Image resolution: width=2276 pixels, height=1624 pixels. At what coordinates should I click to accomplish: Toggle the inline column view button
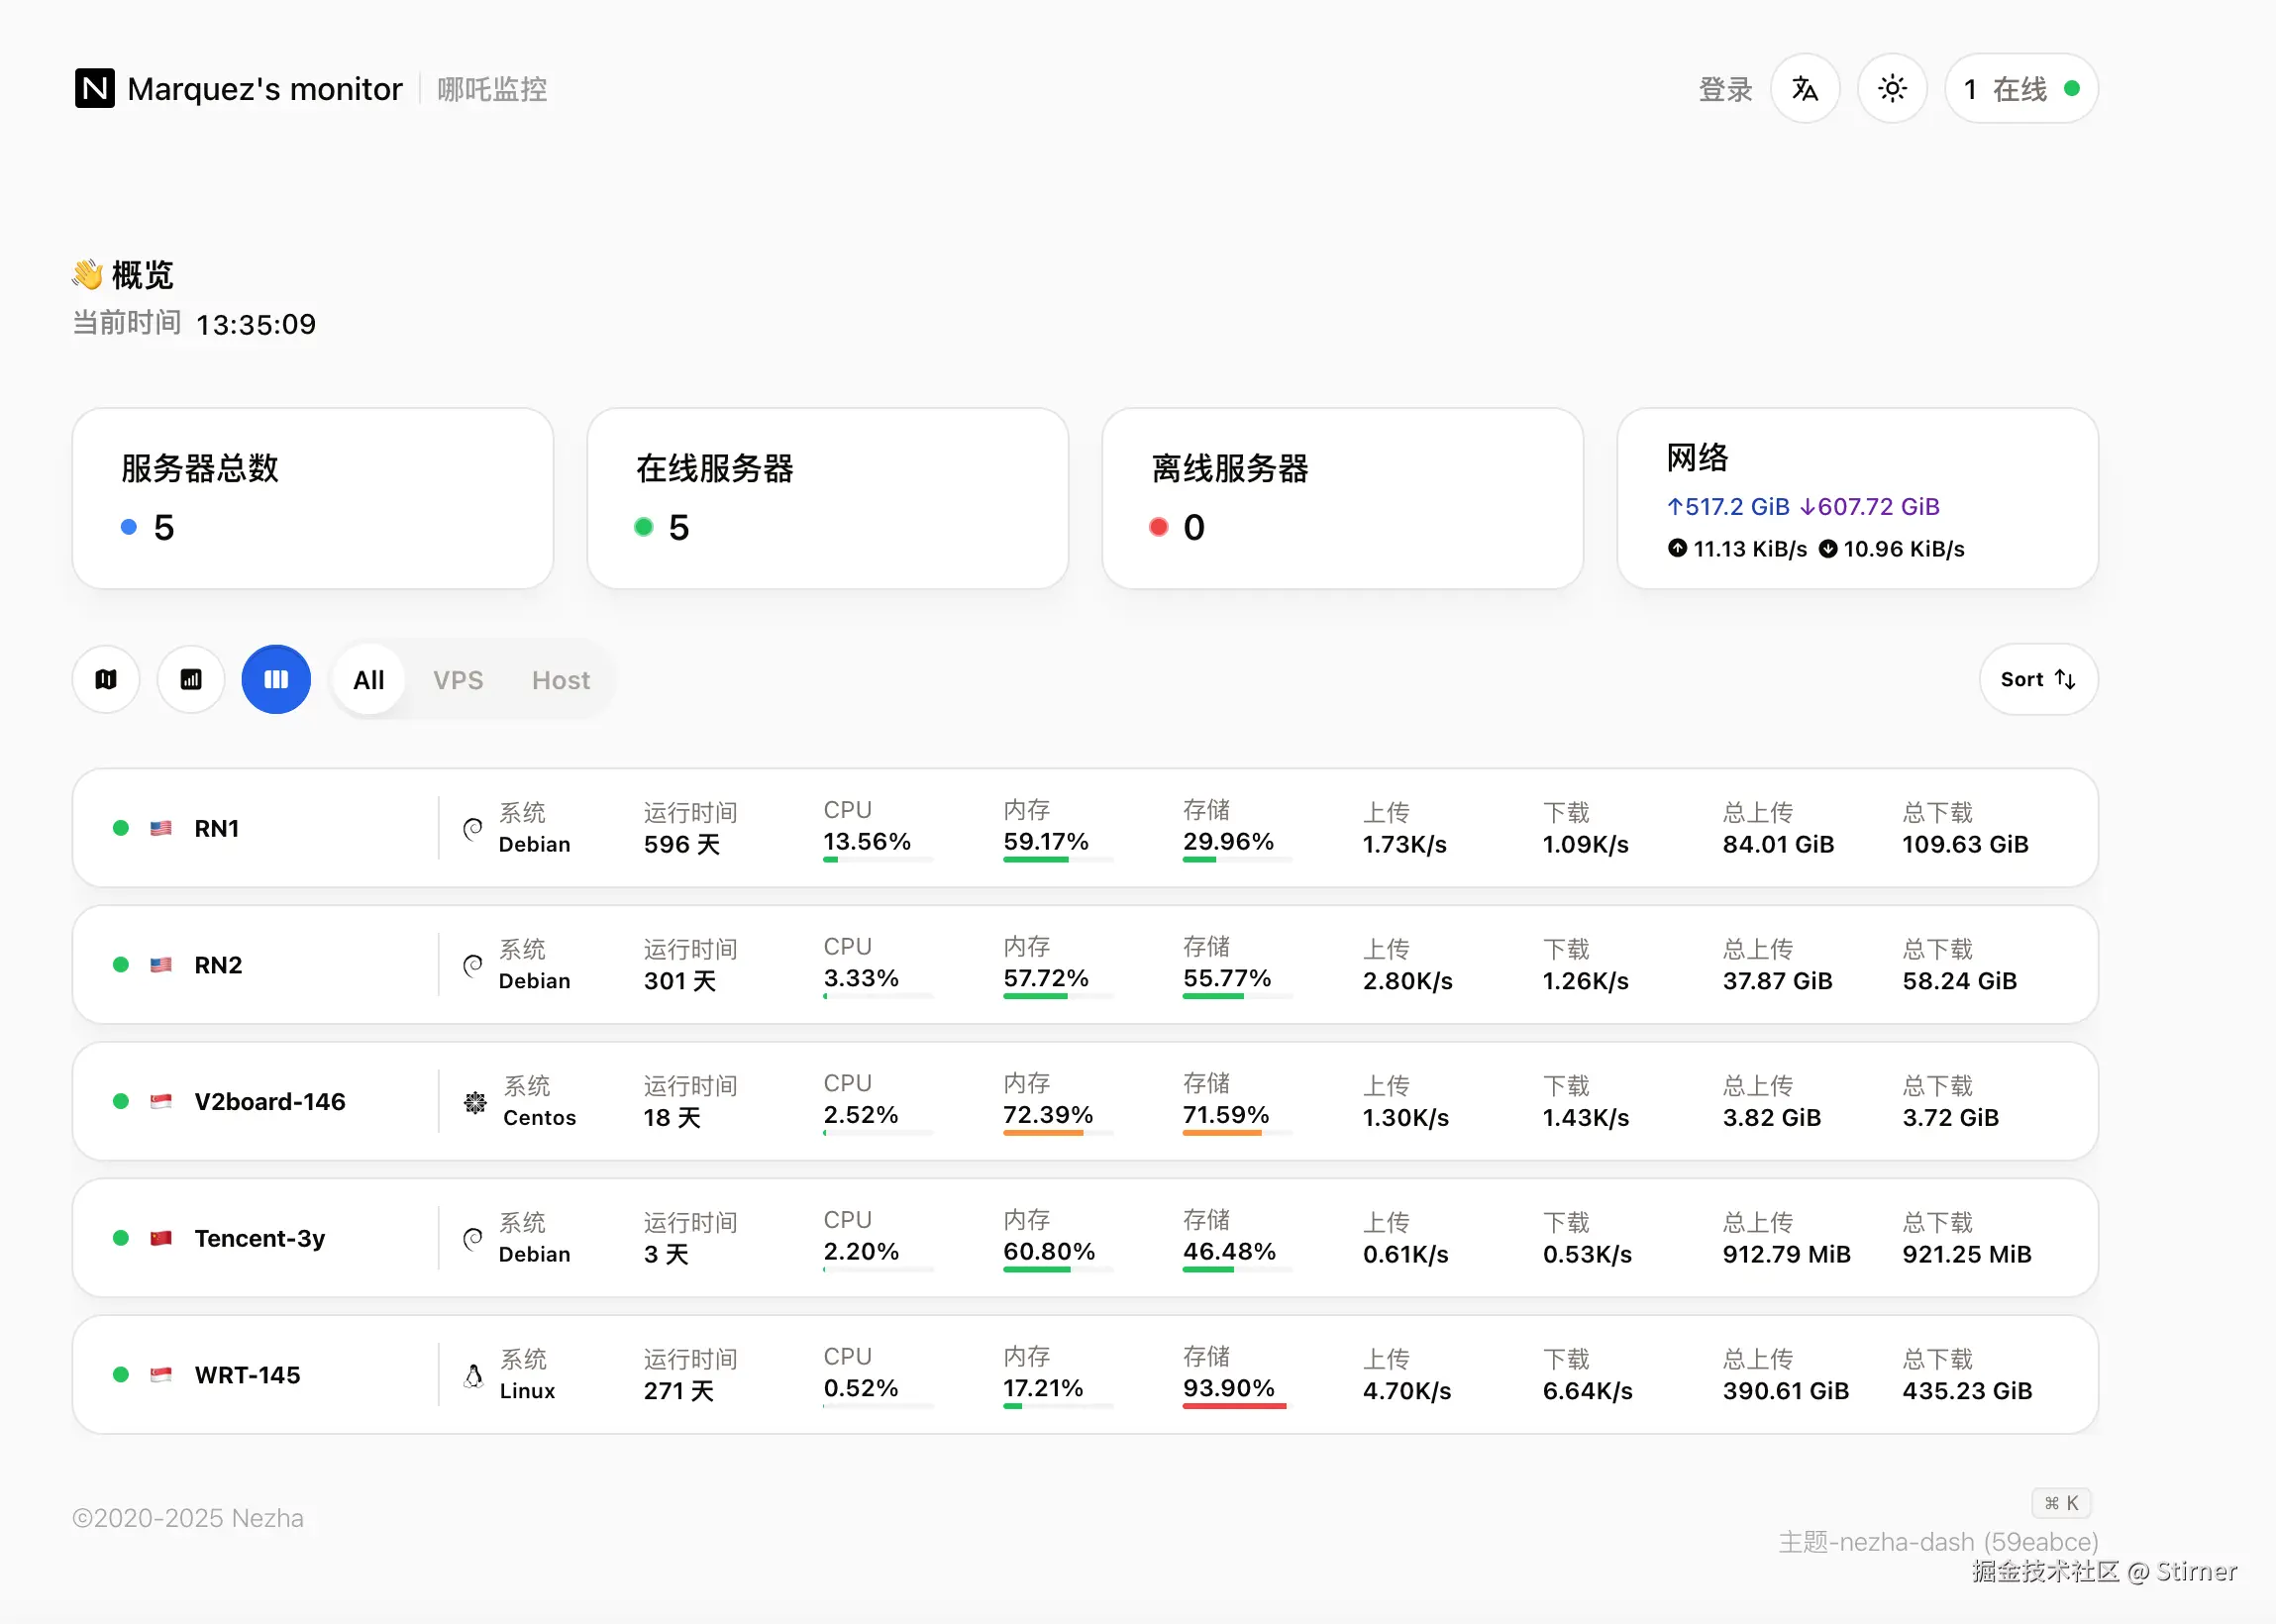tap(276, 680)
